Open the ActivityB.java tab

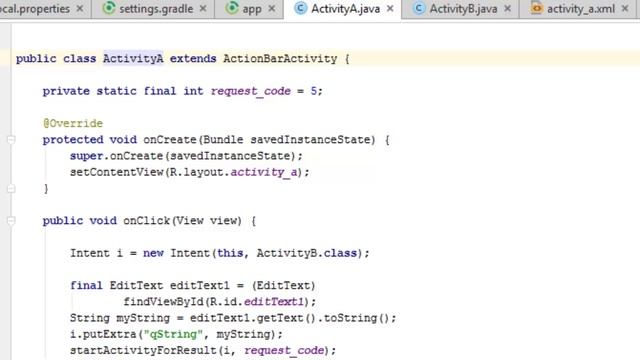click(463, 9)
